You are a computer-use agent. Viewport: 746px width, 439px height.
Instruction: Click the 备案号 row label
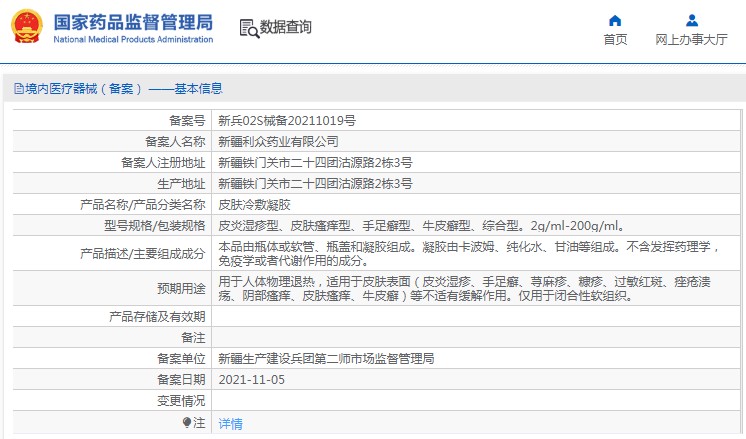coord(187,120)
